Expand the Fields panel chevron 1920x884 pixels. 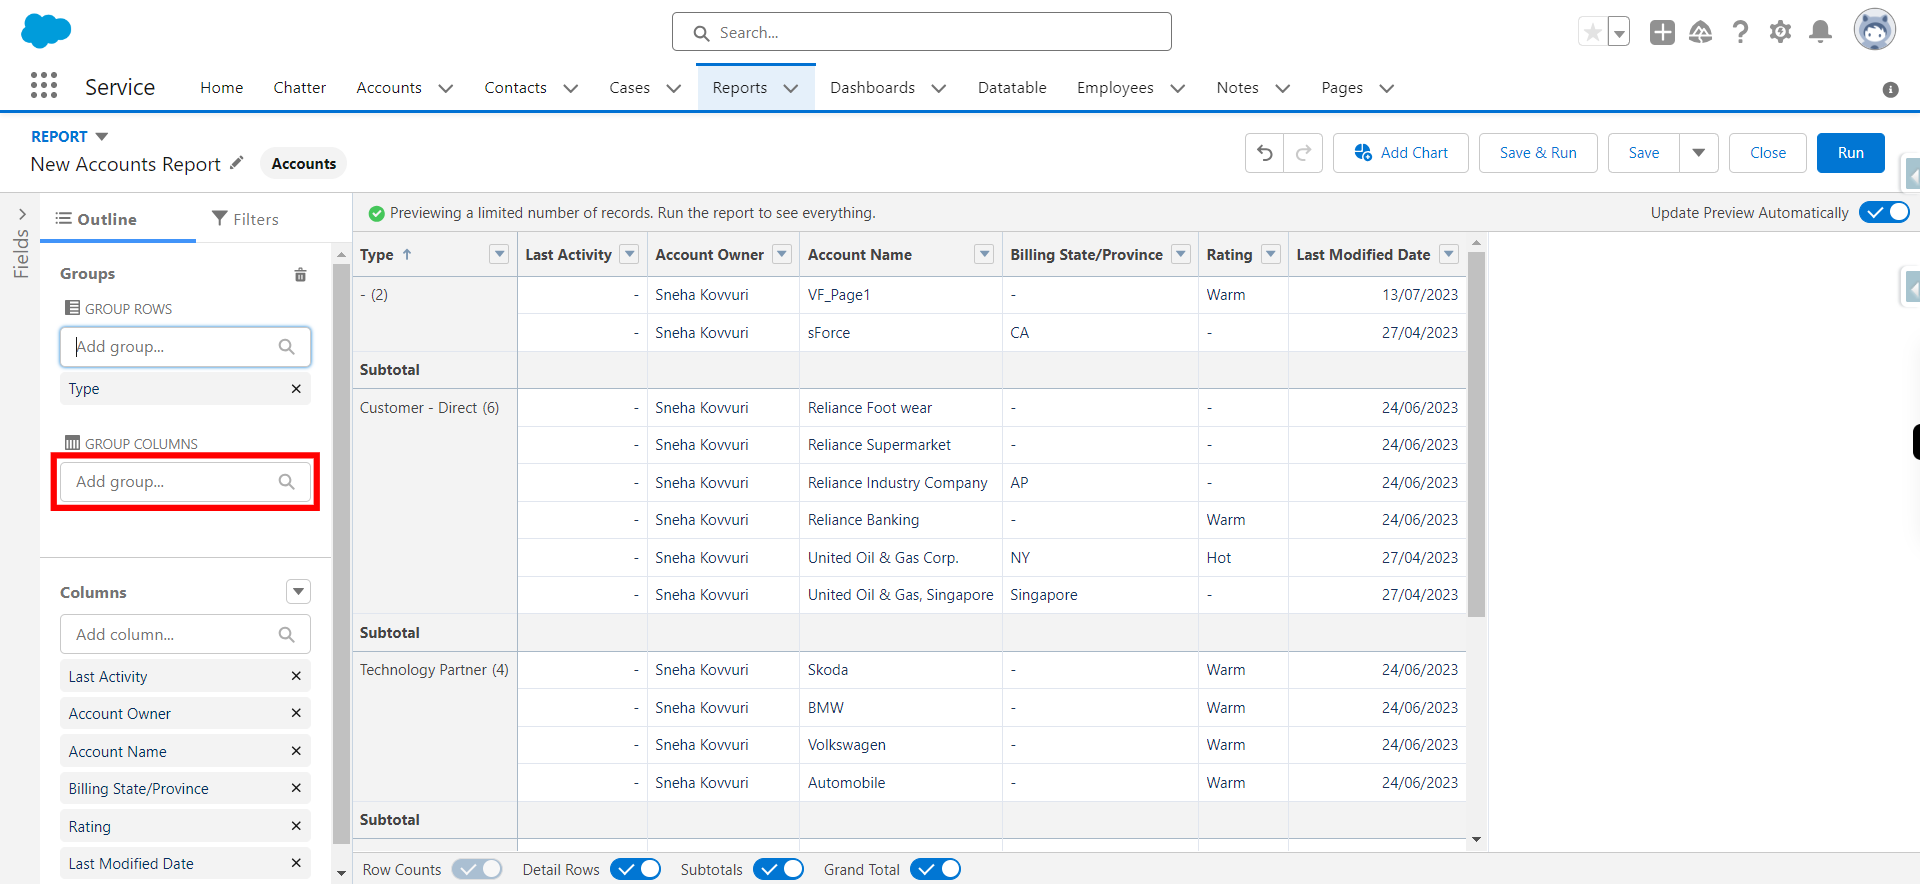click(x=22, y=214)
